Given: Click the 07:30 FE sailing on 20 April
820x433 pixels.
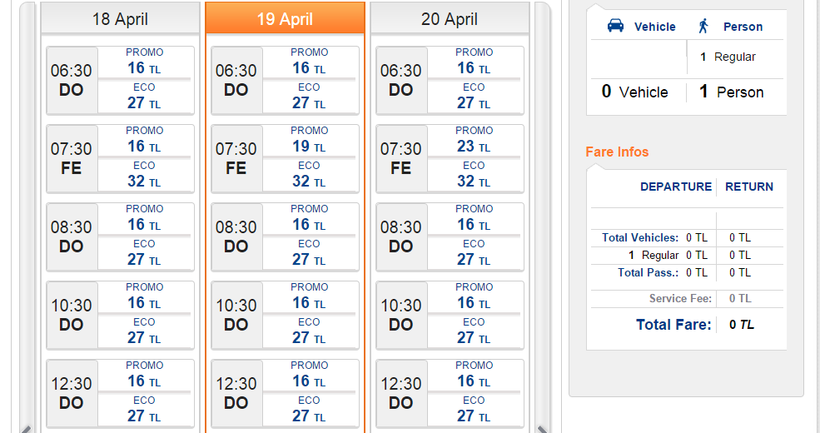Looking at the screenshot, I should tap(401, 158).
